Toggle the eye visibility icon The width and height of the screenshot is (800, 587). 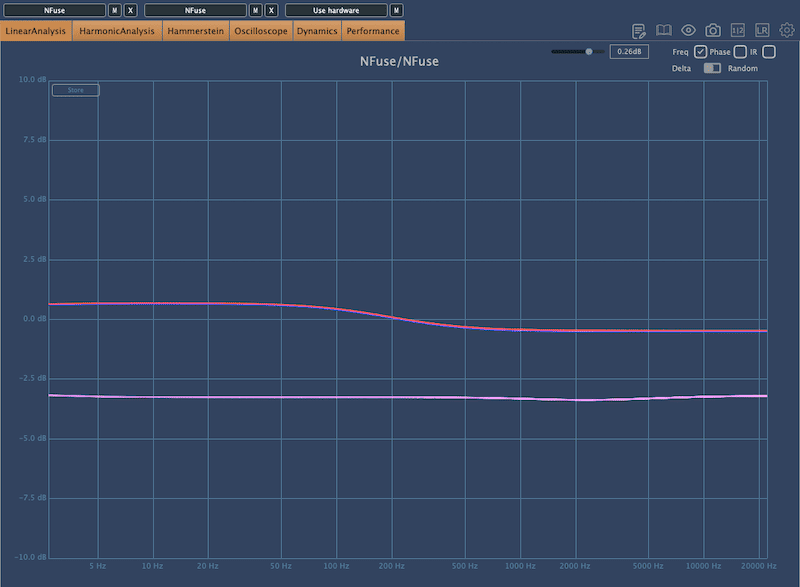point(688,31)
